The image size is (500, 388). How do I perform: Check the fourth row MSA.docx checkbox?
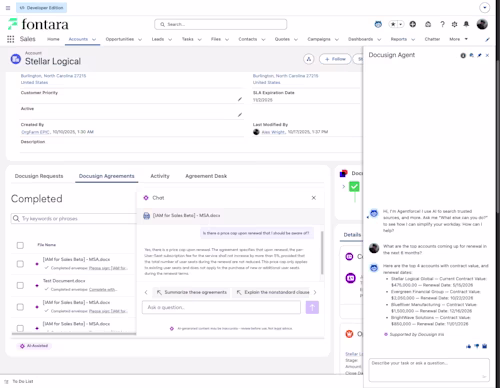point(20,328)
